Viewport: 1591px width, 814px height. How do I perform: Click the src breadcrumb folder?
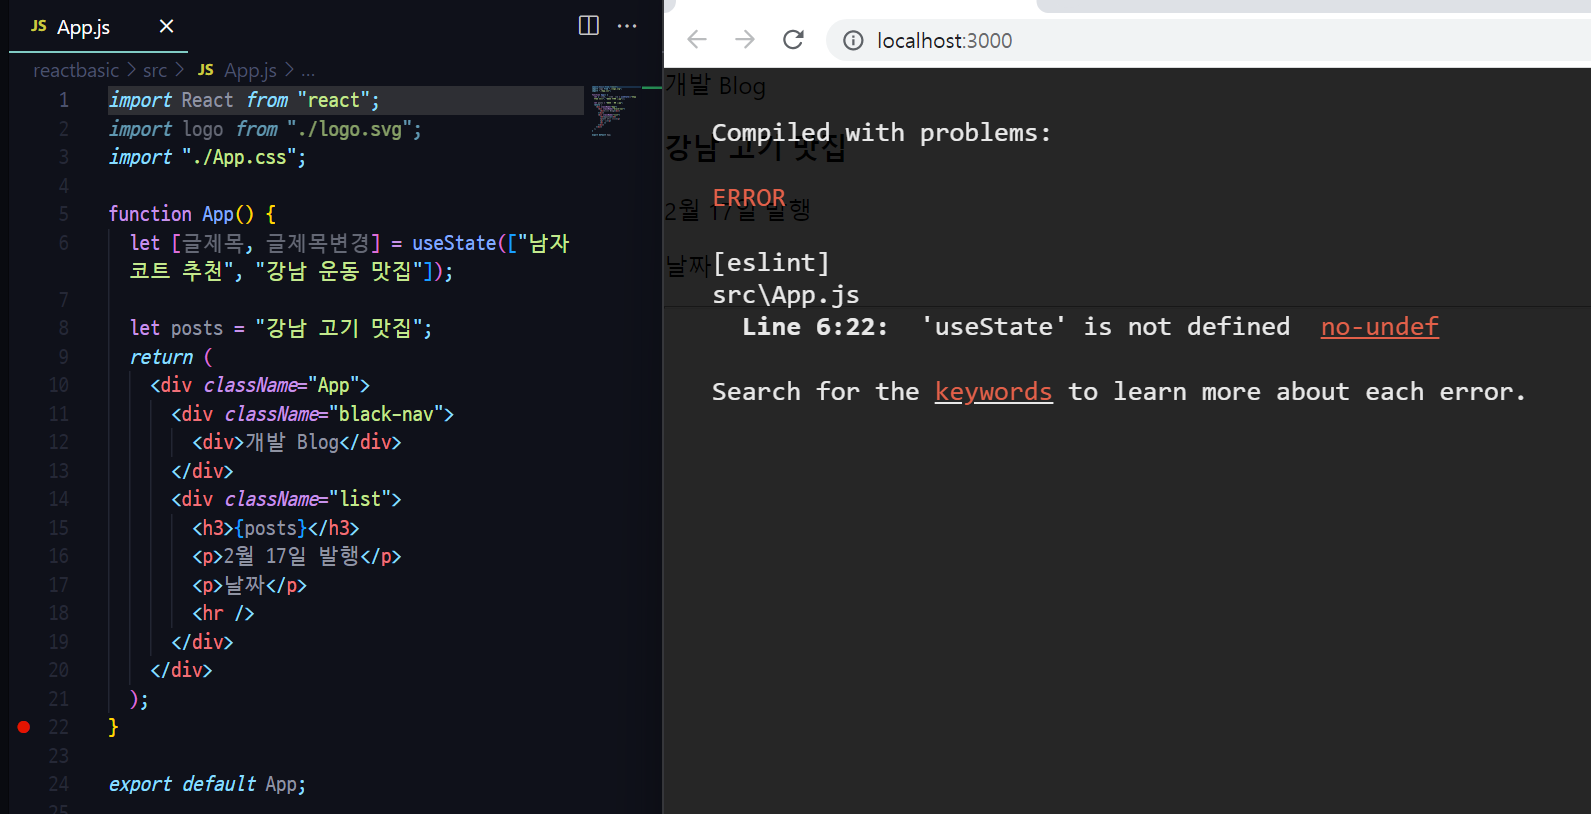click(x=155, y=70)
